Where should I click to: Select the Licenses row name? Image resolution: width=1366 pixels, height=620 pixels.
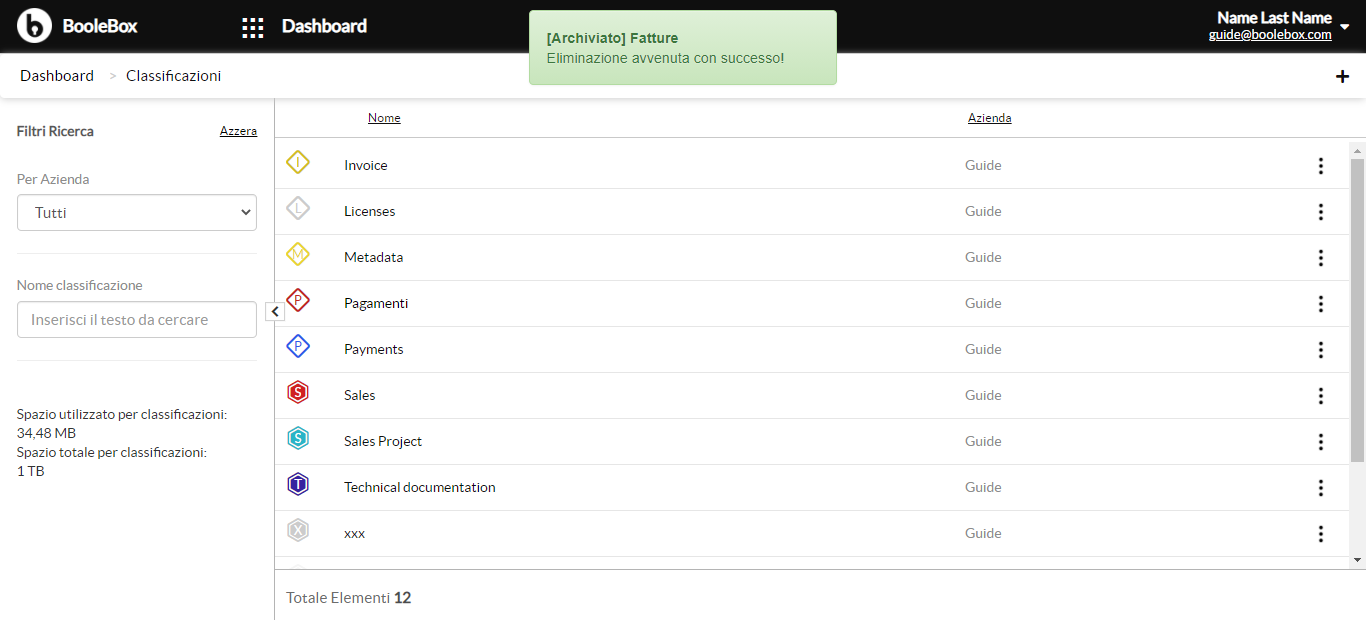(369, 212)
